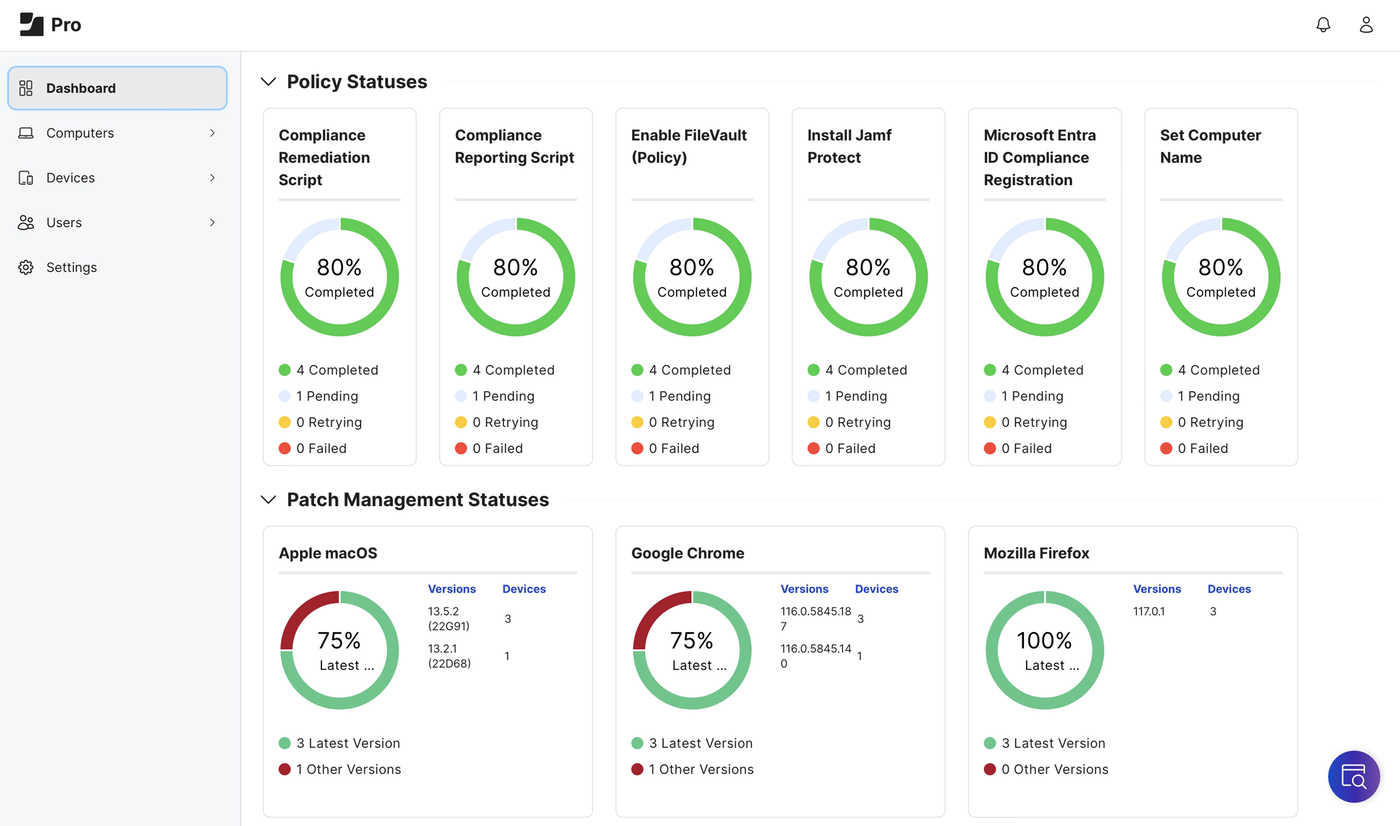Click the Apple macOS patch title
Viewport: 1400px width, 826px height.
click(328, 553)
